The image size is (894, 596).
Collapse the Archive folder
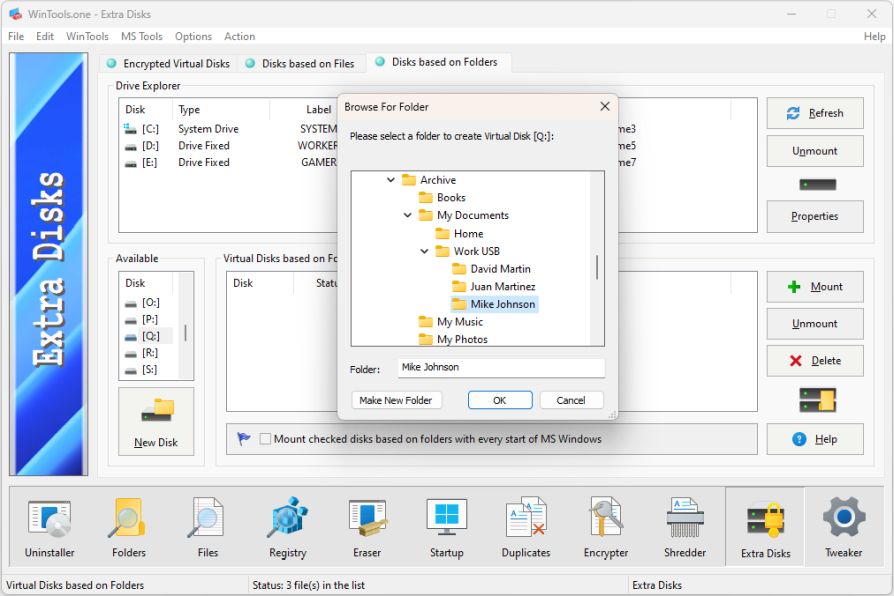coord(391,180)
